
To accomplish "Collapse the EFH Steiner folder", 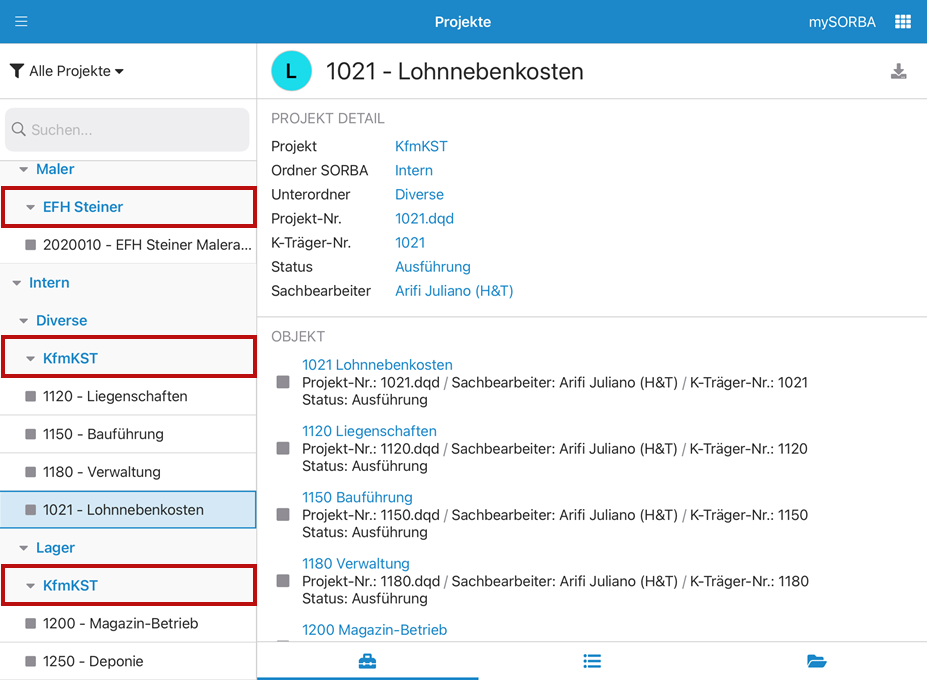I will (x=31, y=208).
